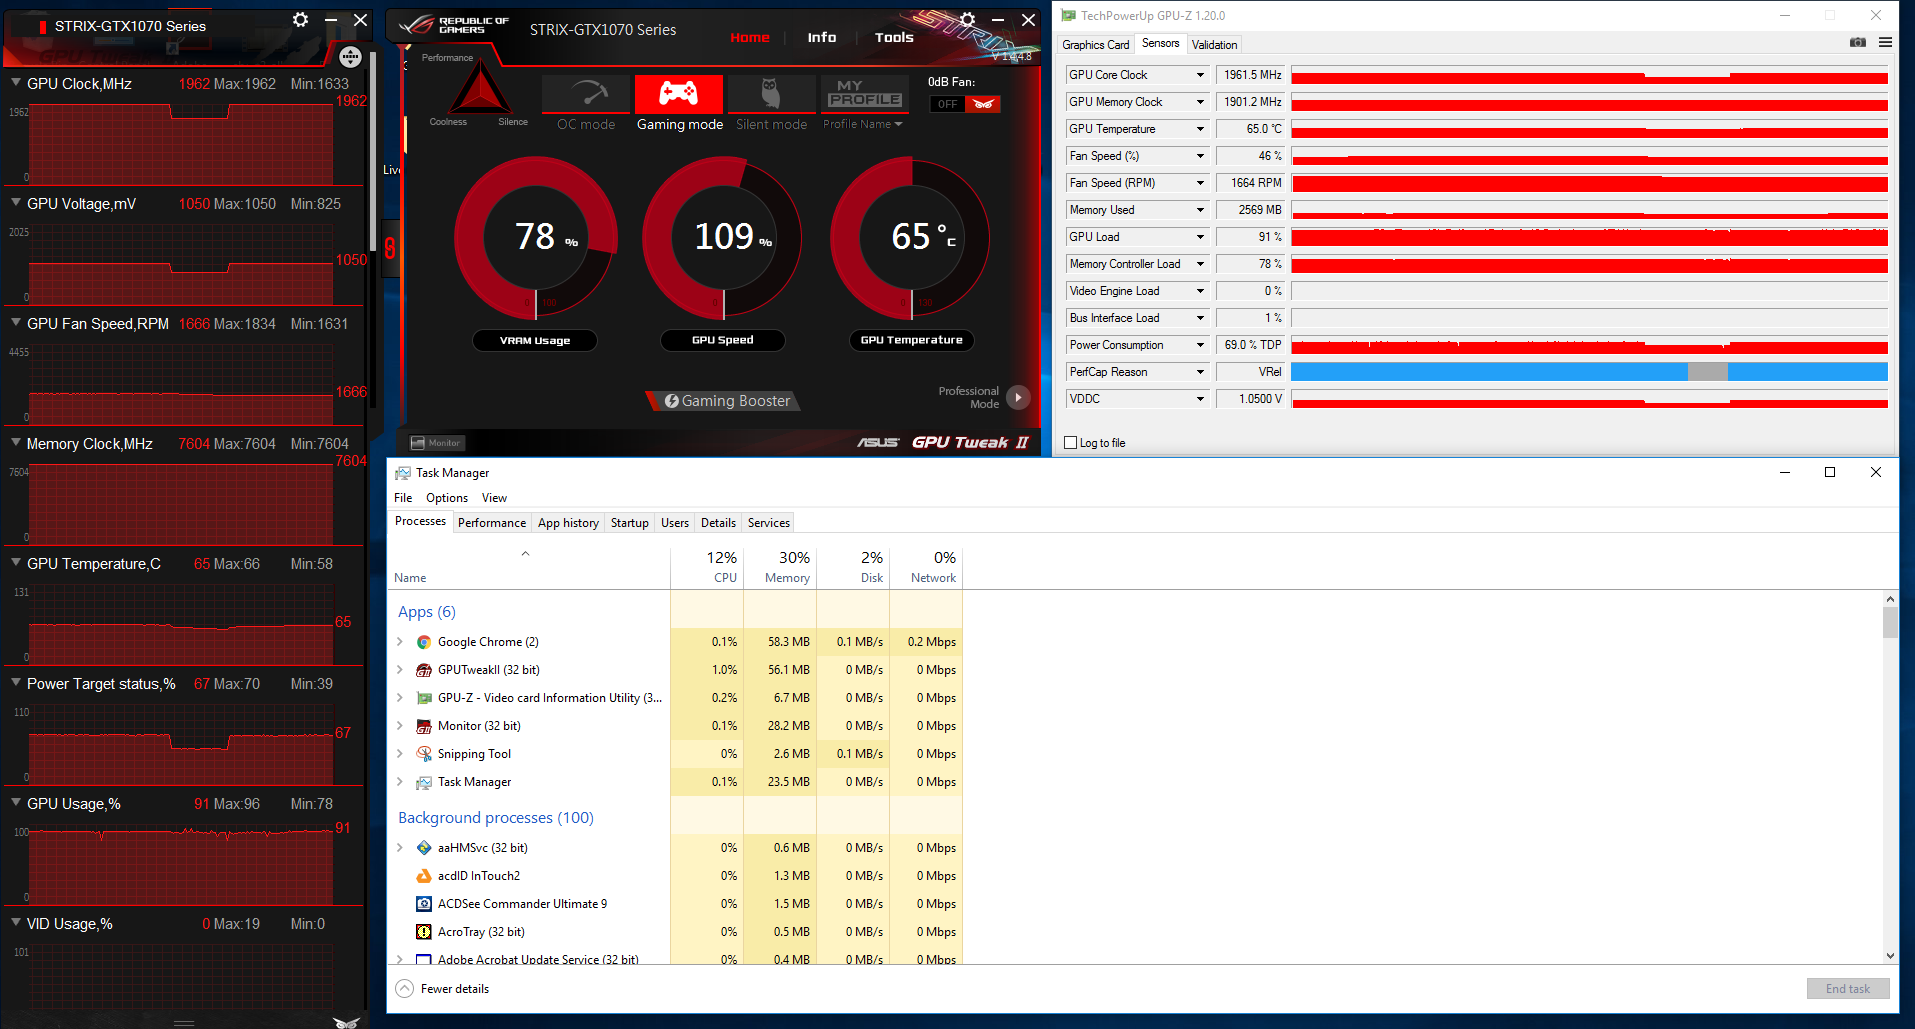Switch to Validation tab in GPU-Z

coord(1214,44)
